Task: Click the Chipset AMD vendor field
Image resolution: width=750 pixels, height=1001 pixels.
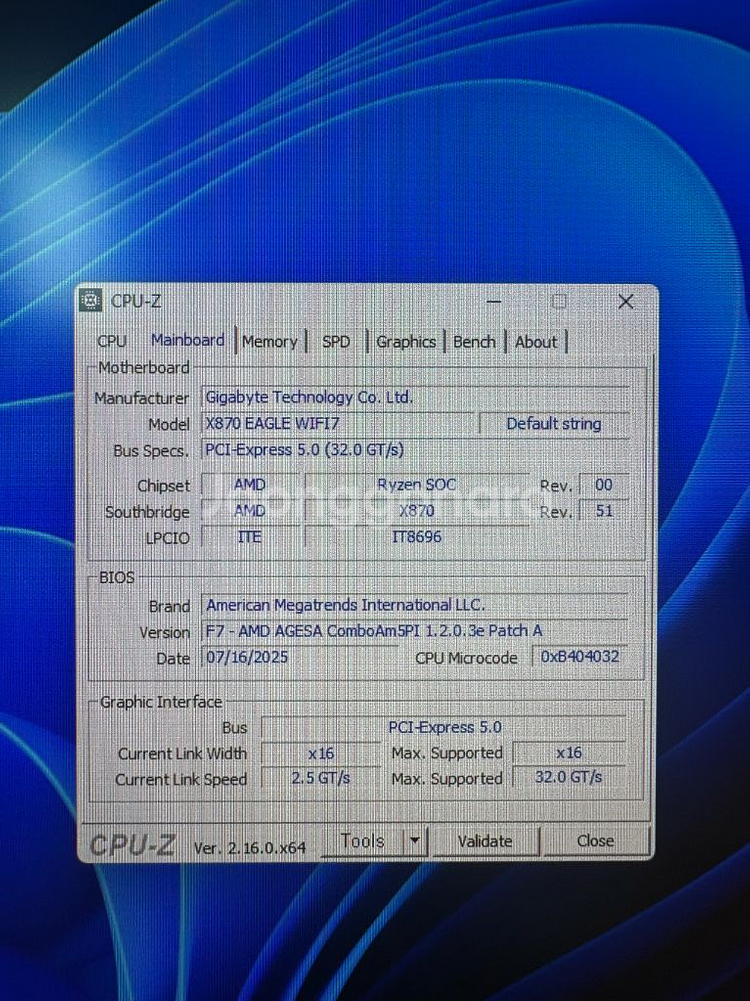Action: point(250,485)
